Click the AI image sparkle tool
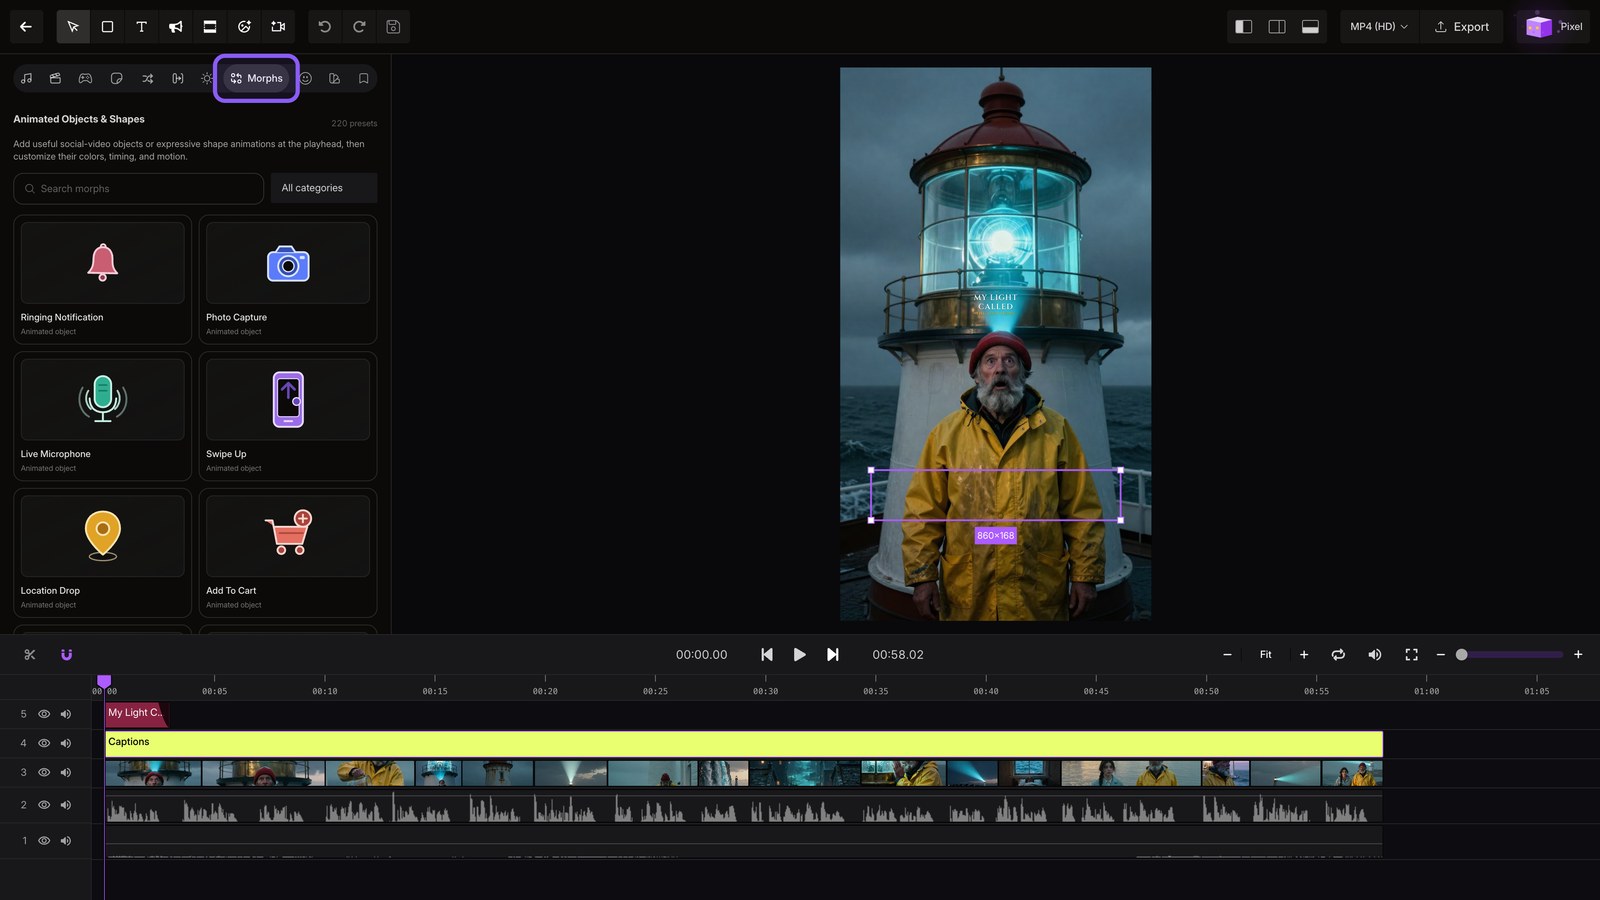 244,27
